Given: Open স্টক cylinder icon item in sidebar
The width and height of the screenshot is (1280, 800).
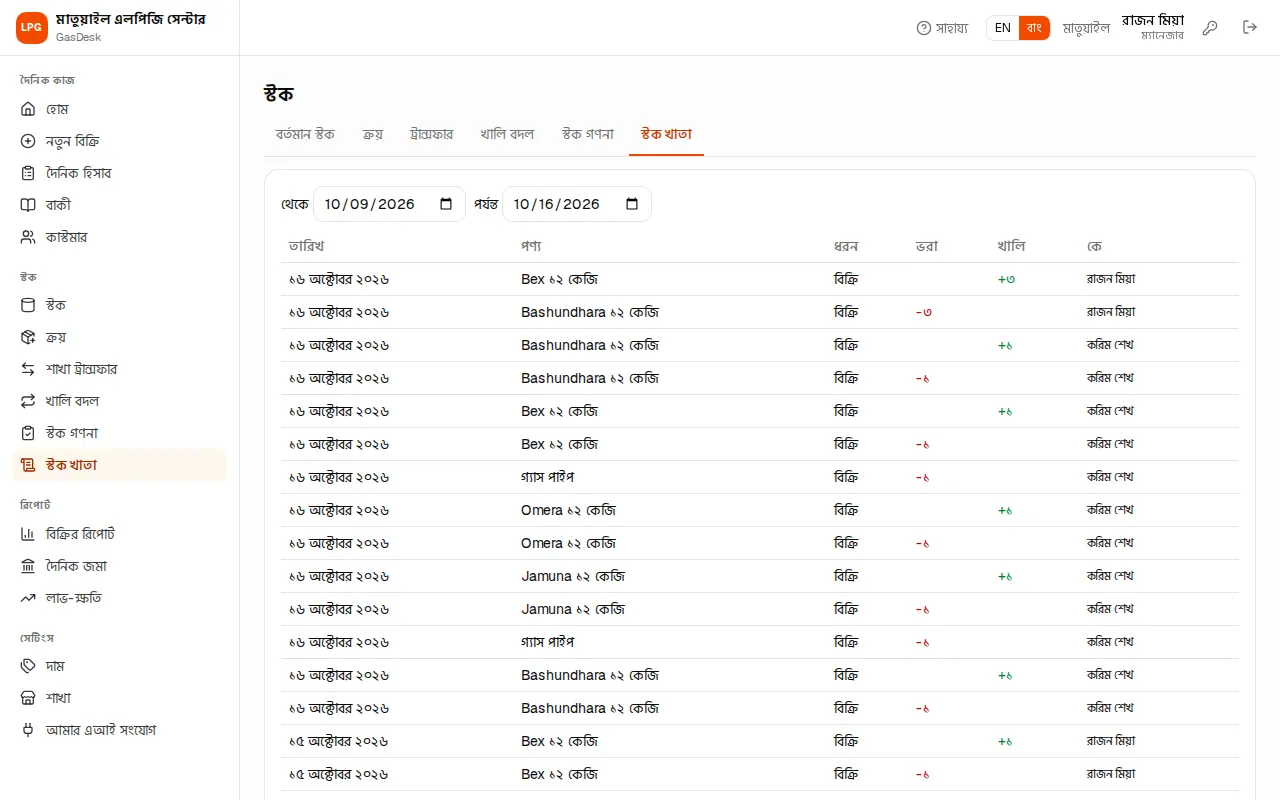Looking at the screenshot, I should [119, 305].
